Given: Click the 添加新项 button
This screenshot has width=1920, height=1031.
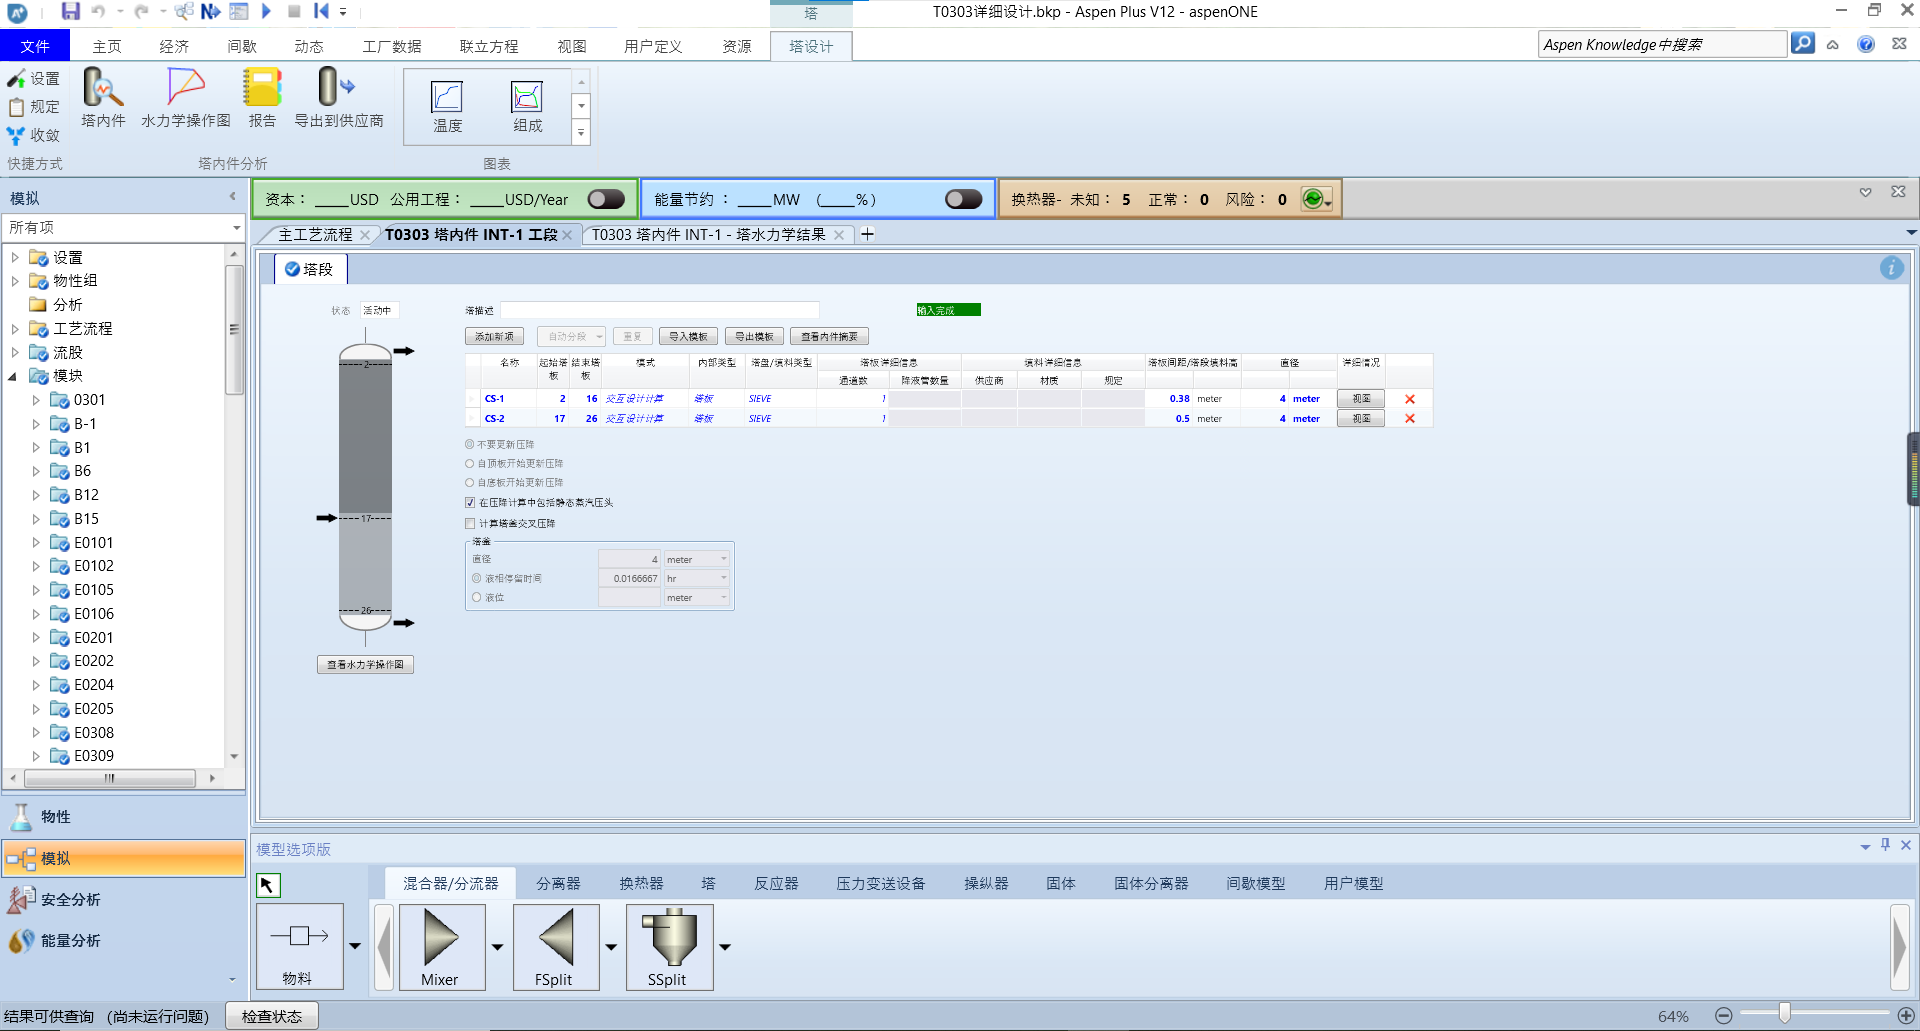Looking at the screenshot, I should click(494, 337).
